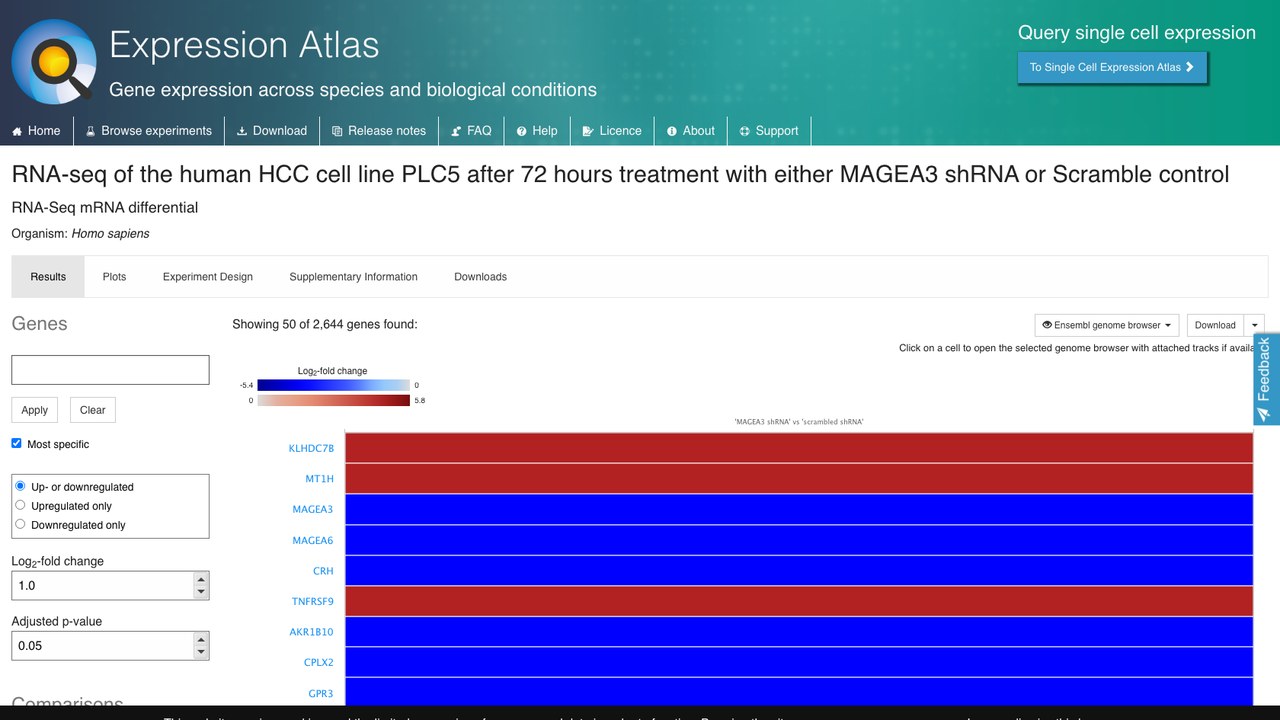Expand the Download options arrow
1280x720 pixels.
(1254, 325)
